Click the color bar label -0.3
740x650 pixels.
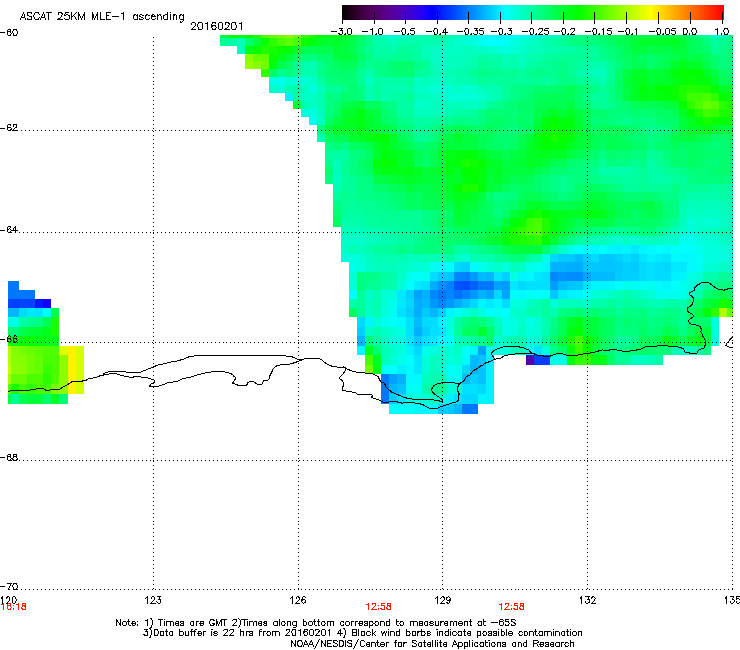click(502, 32)
